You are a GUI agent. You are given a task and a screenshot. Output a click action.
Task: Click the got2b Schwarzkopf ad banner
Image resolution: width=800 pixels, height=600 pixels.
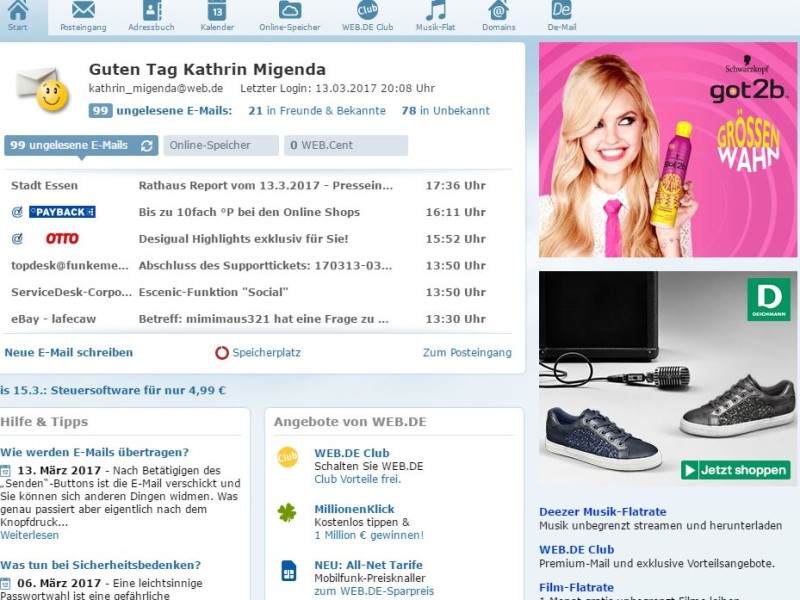(668, 149)
